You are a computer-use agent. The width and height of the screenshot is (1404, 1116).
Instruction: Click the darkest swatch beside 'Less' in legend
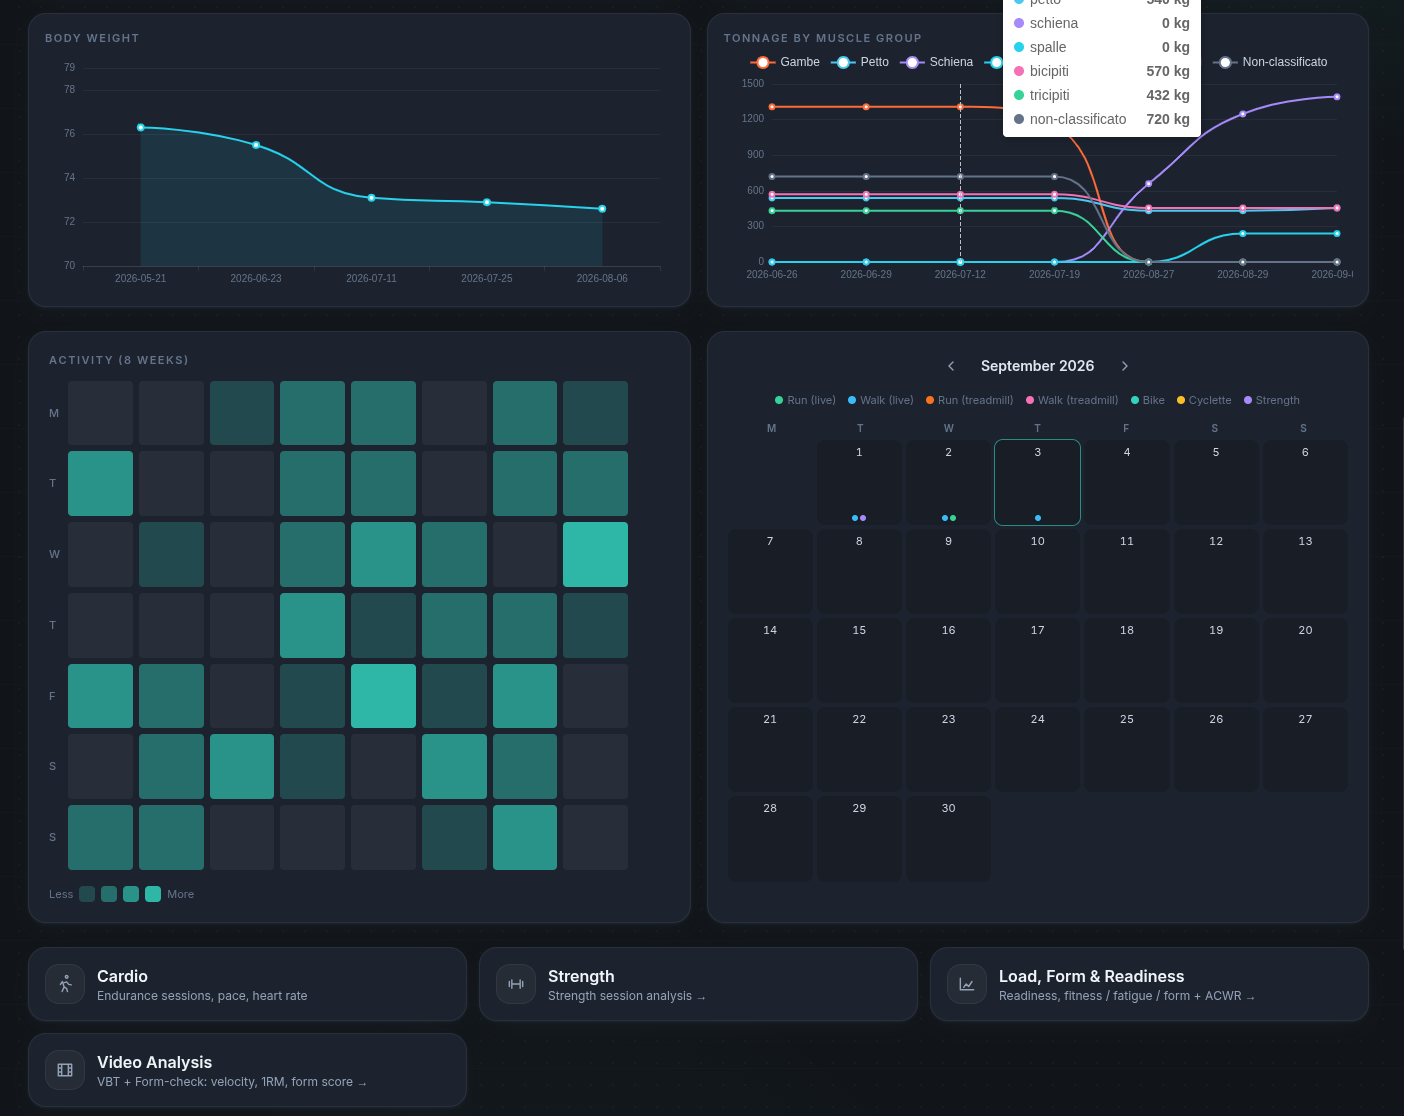pos(87,894)
